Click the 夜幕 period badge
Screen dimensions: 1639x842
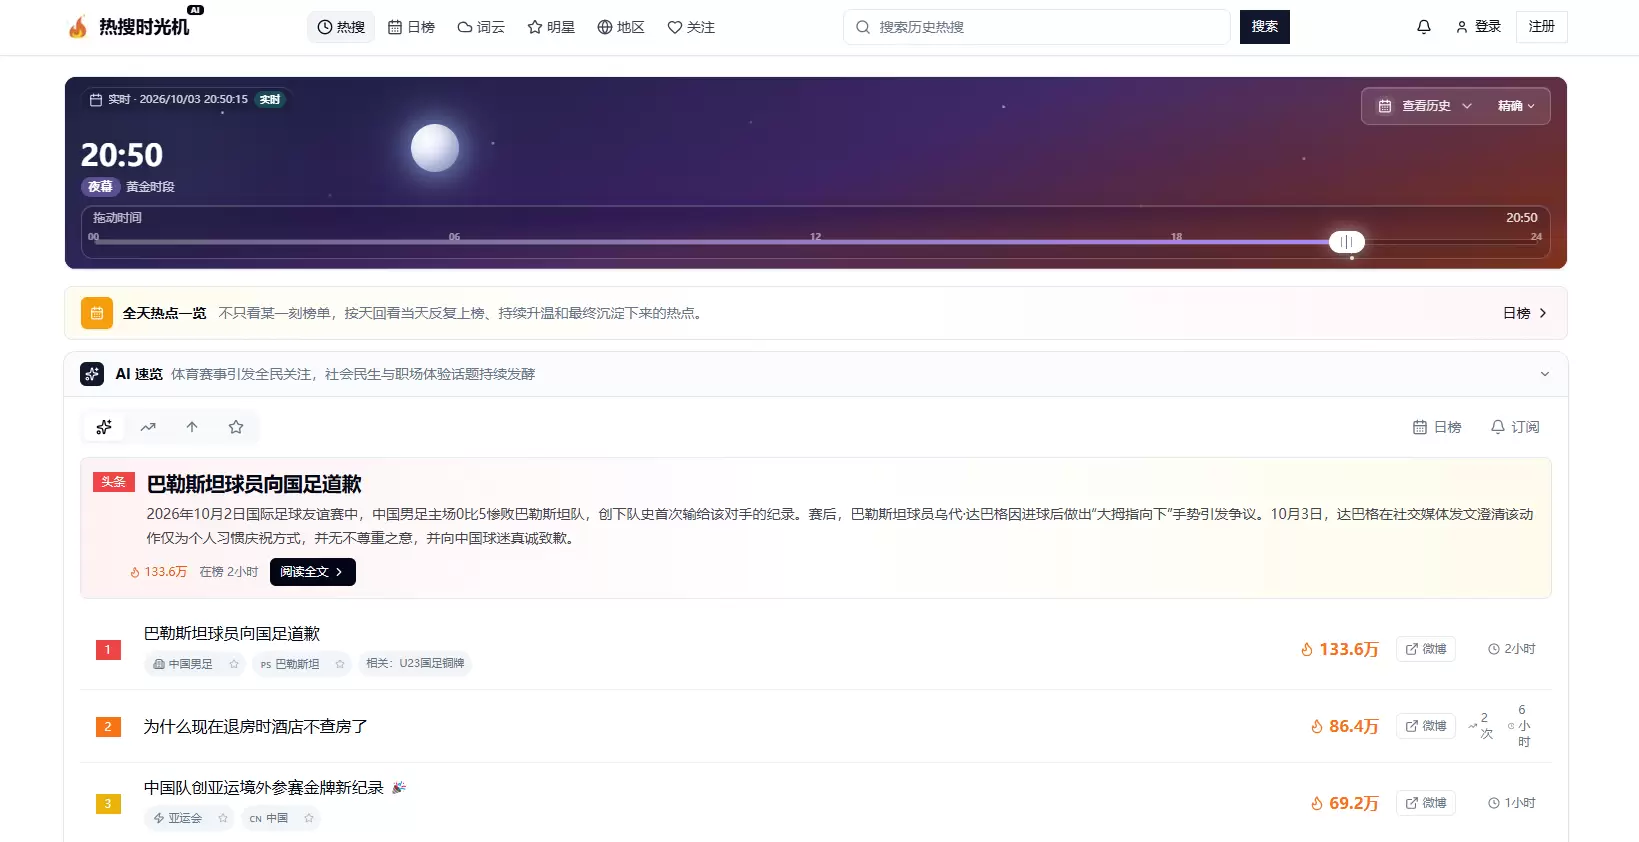pyautogui.click(x=100, y=187)
